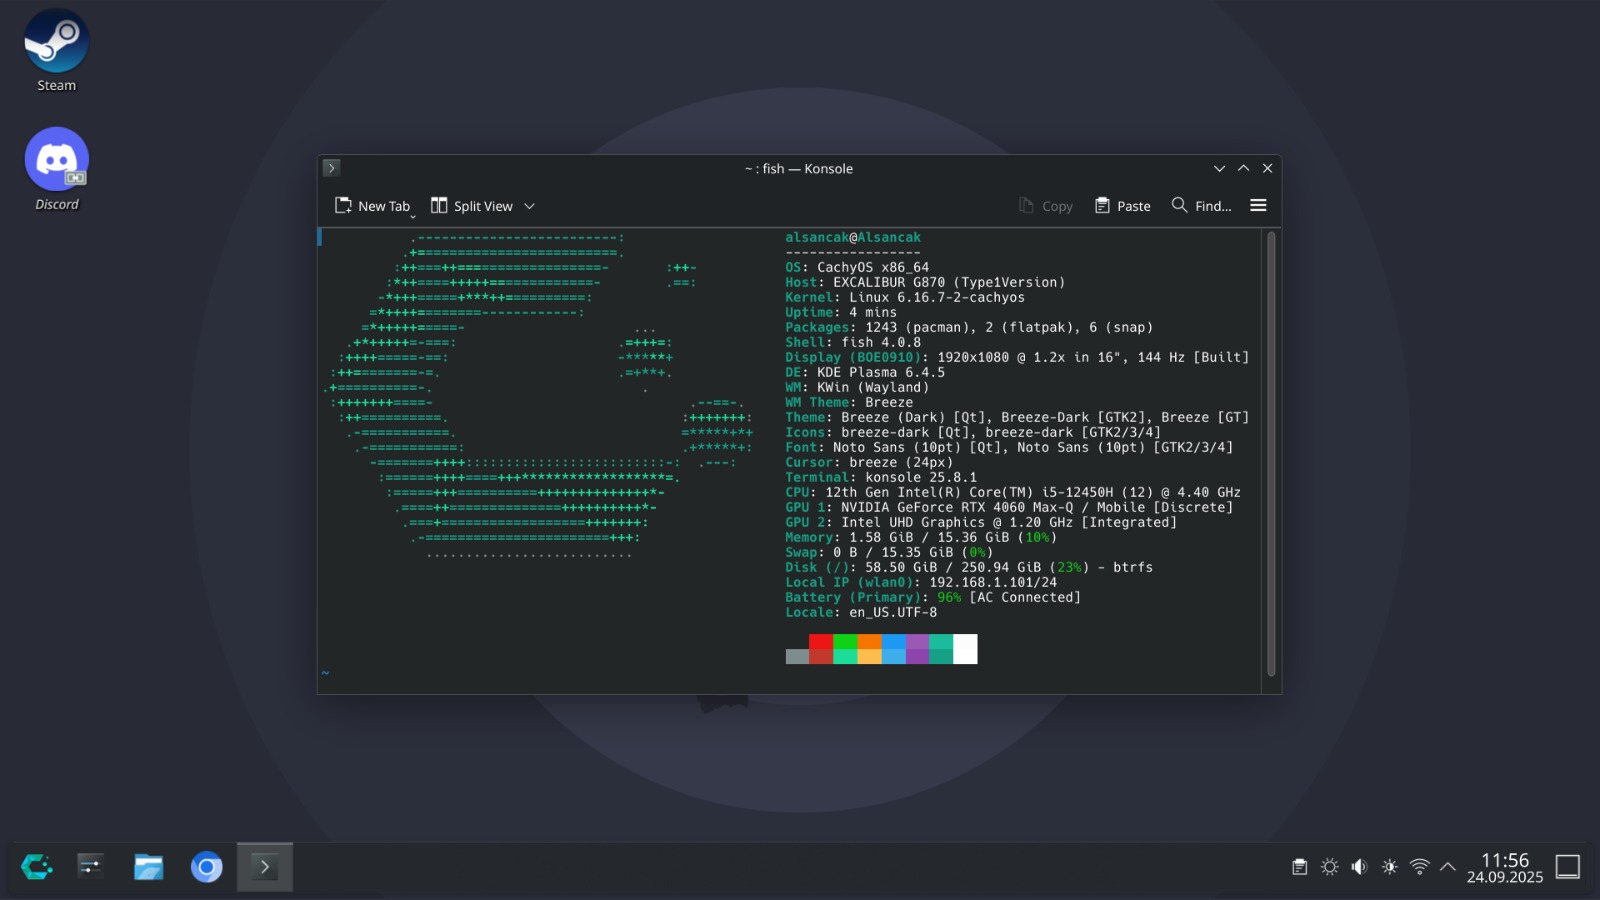Click the white color block in terminal output

965,649
